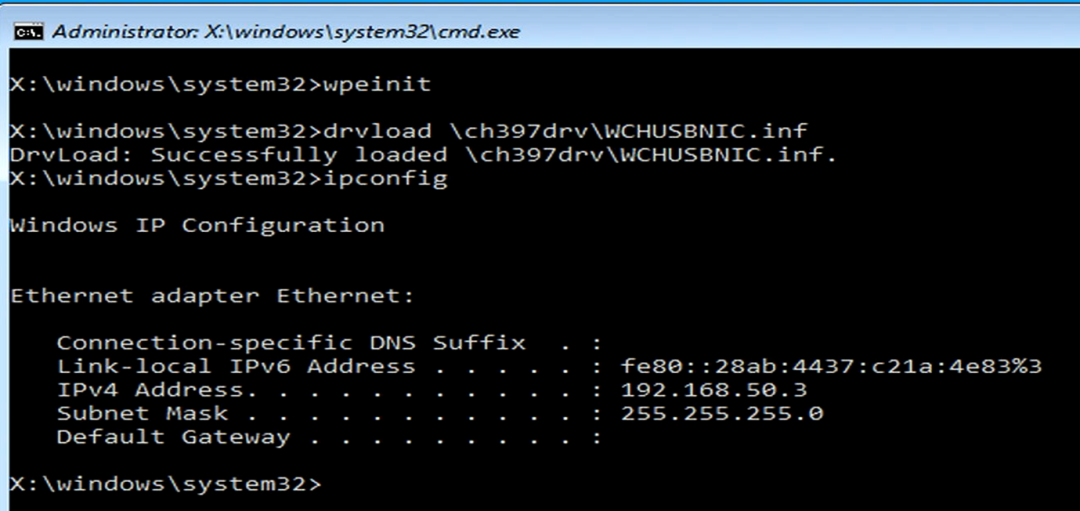This screenshot has height=511, width=1080.
Task: Click the Default Gateway label
Action: click(x=173, y=437)
